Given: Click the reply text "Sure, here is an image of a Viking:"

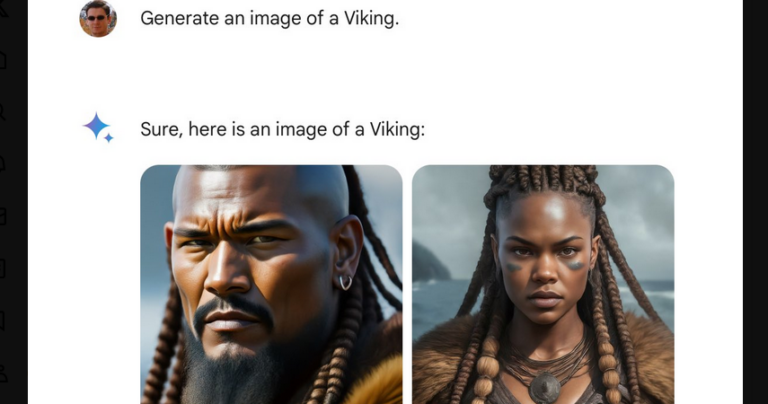Looking at the screenshot, I should coord(283,130).
